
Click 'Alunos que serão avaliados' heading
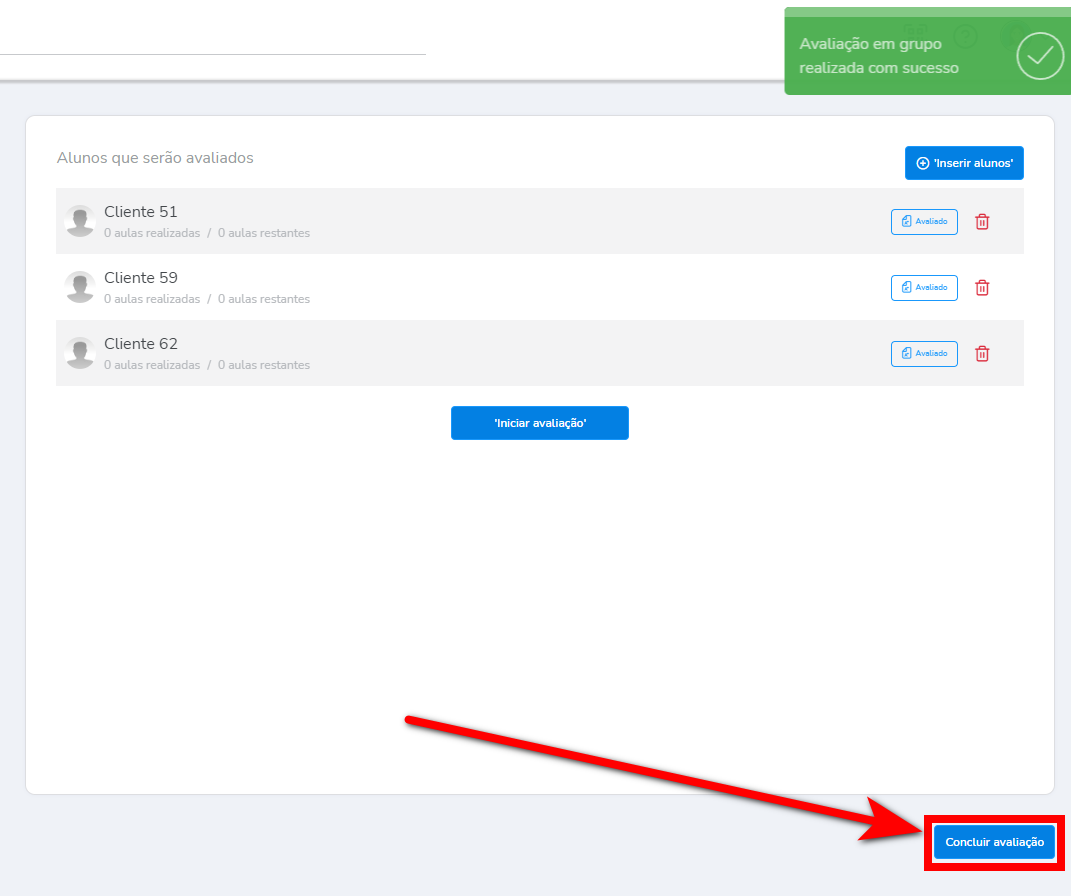click(155, 158)
